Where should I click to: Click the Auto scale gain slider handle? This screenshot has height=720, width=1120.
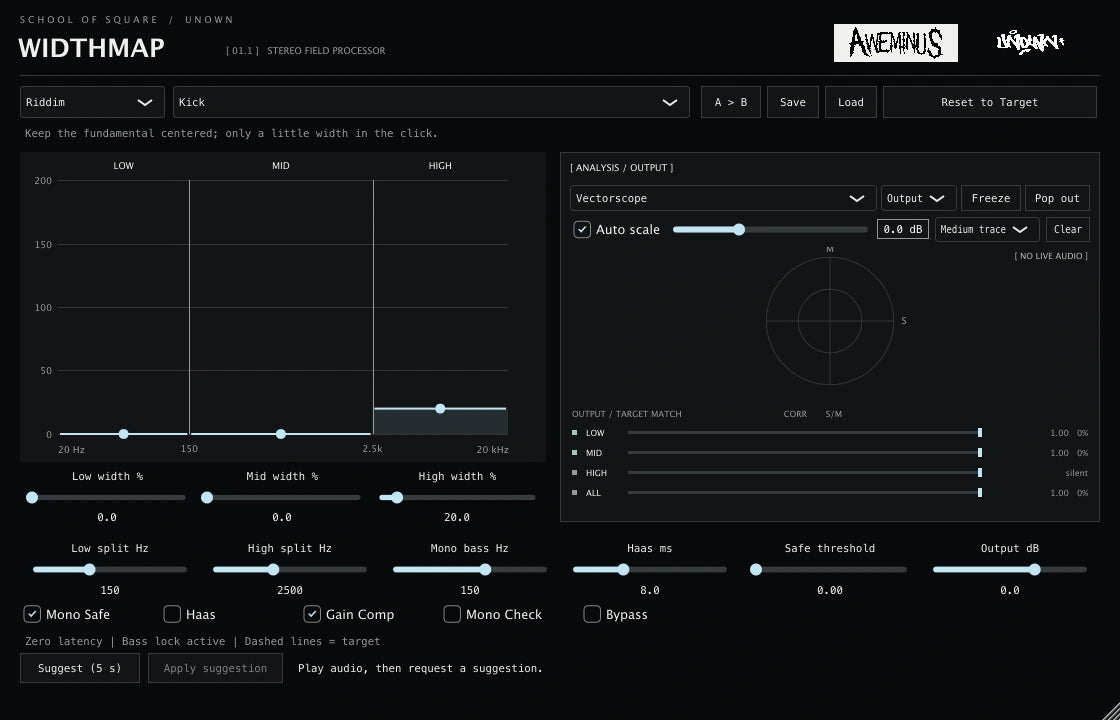tap(739, 229)
